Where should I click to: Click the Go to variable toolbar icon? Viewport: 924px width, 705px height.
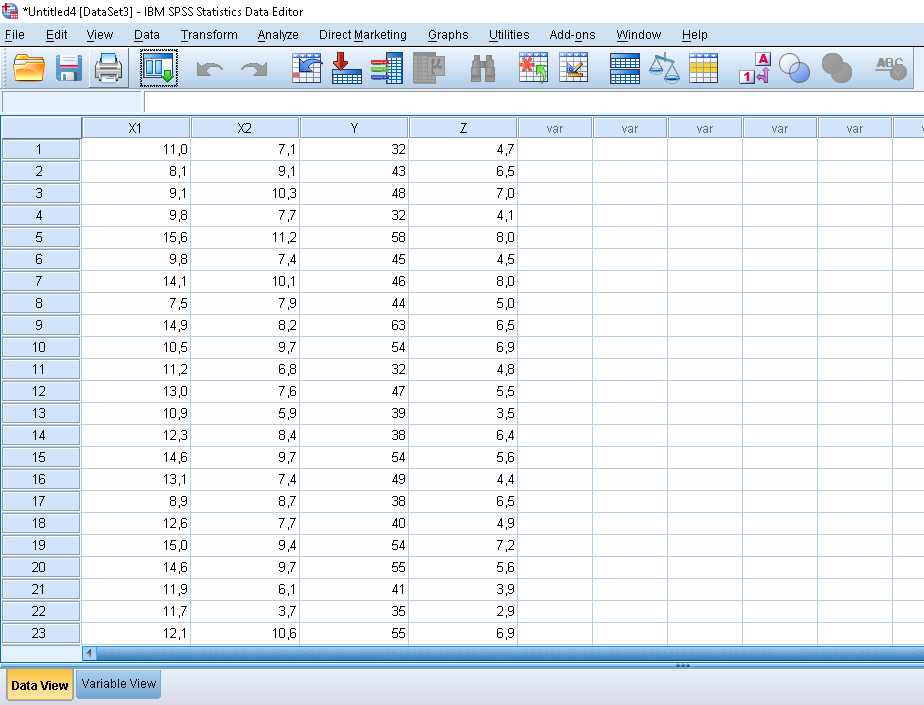pyautogui.click(x=346, y=68)
